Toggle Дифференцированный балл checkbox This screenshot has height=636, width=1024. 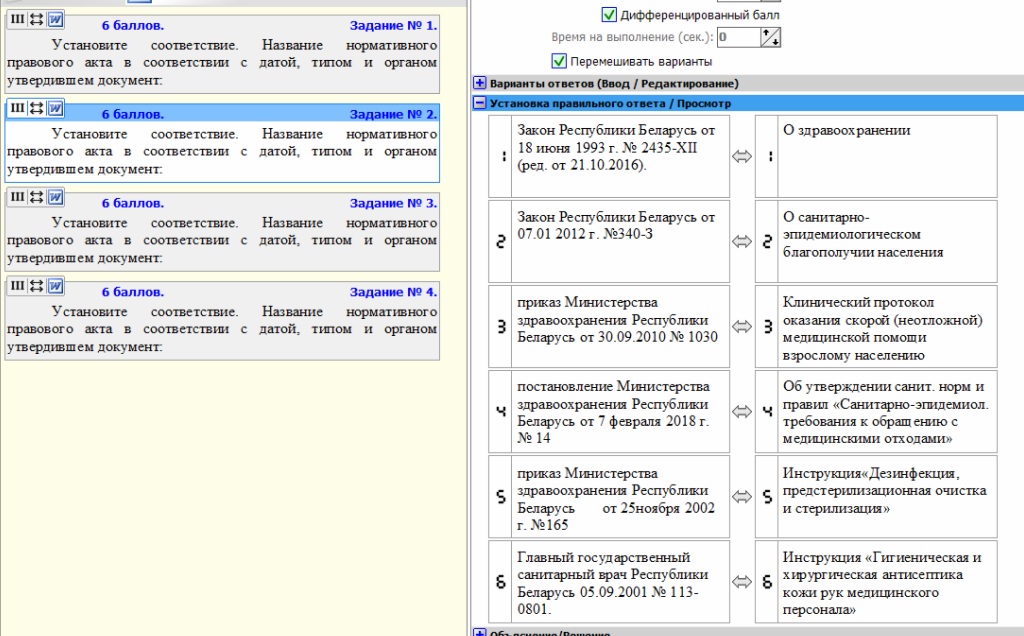tap(609, 14)
